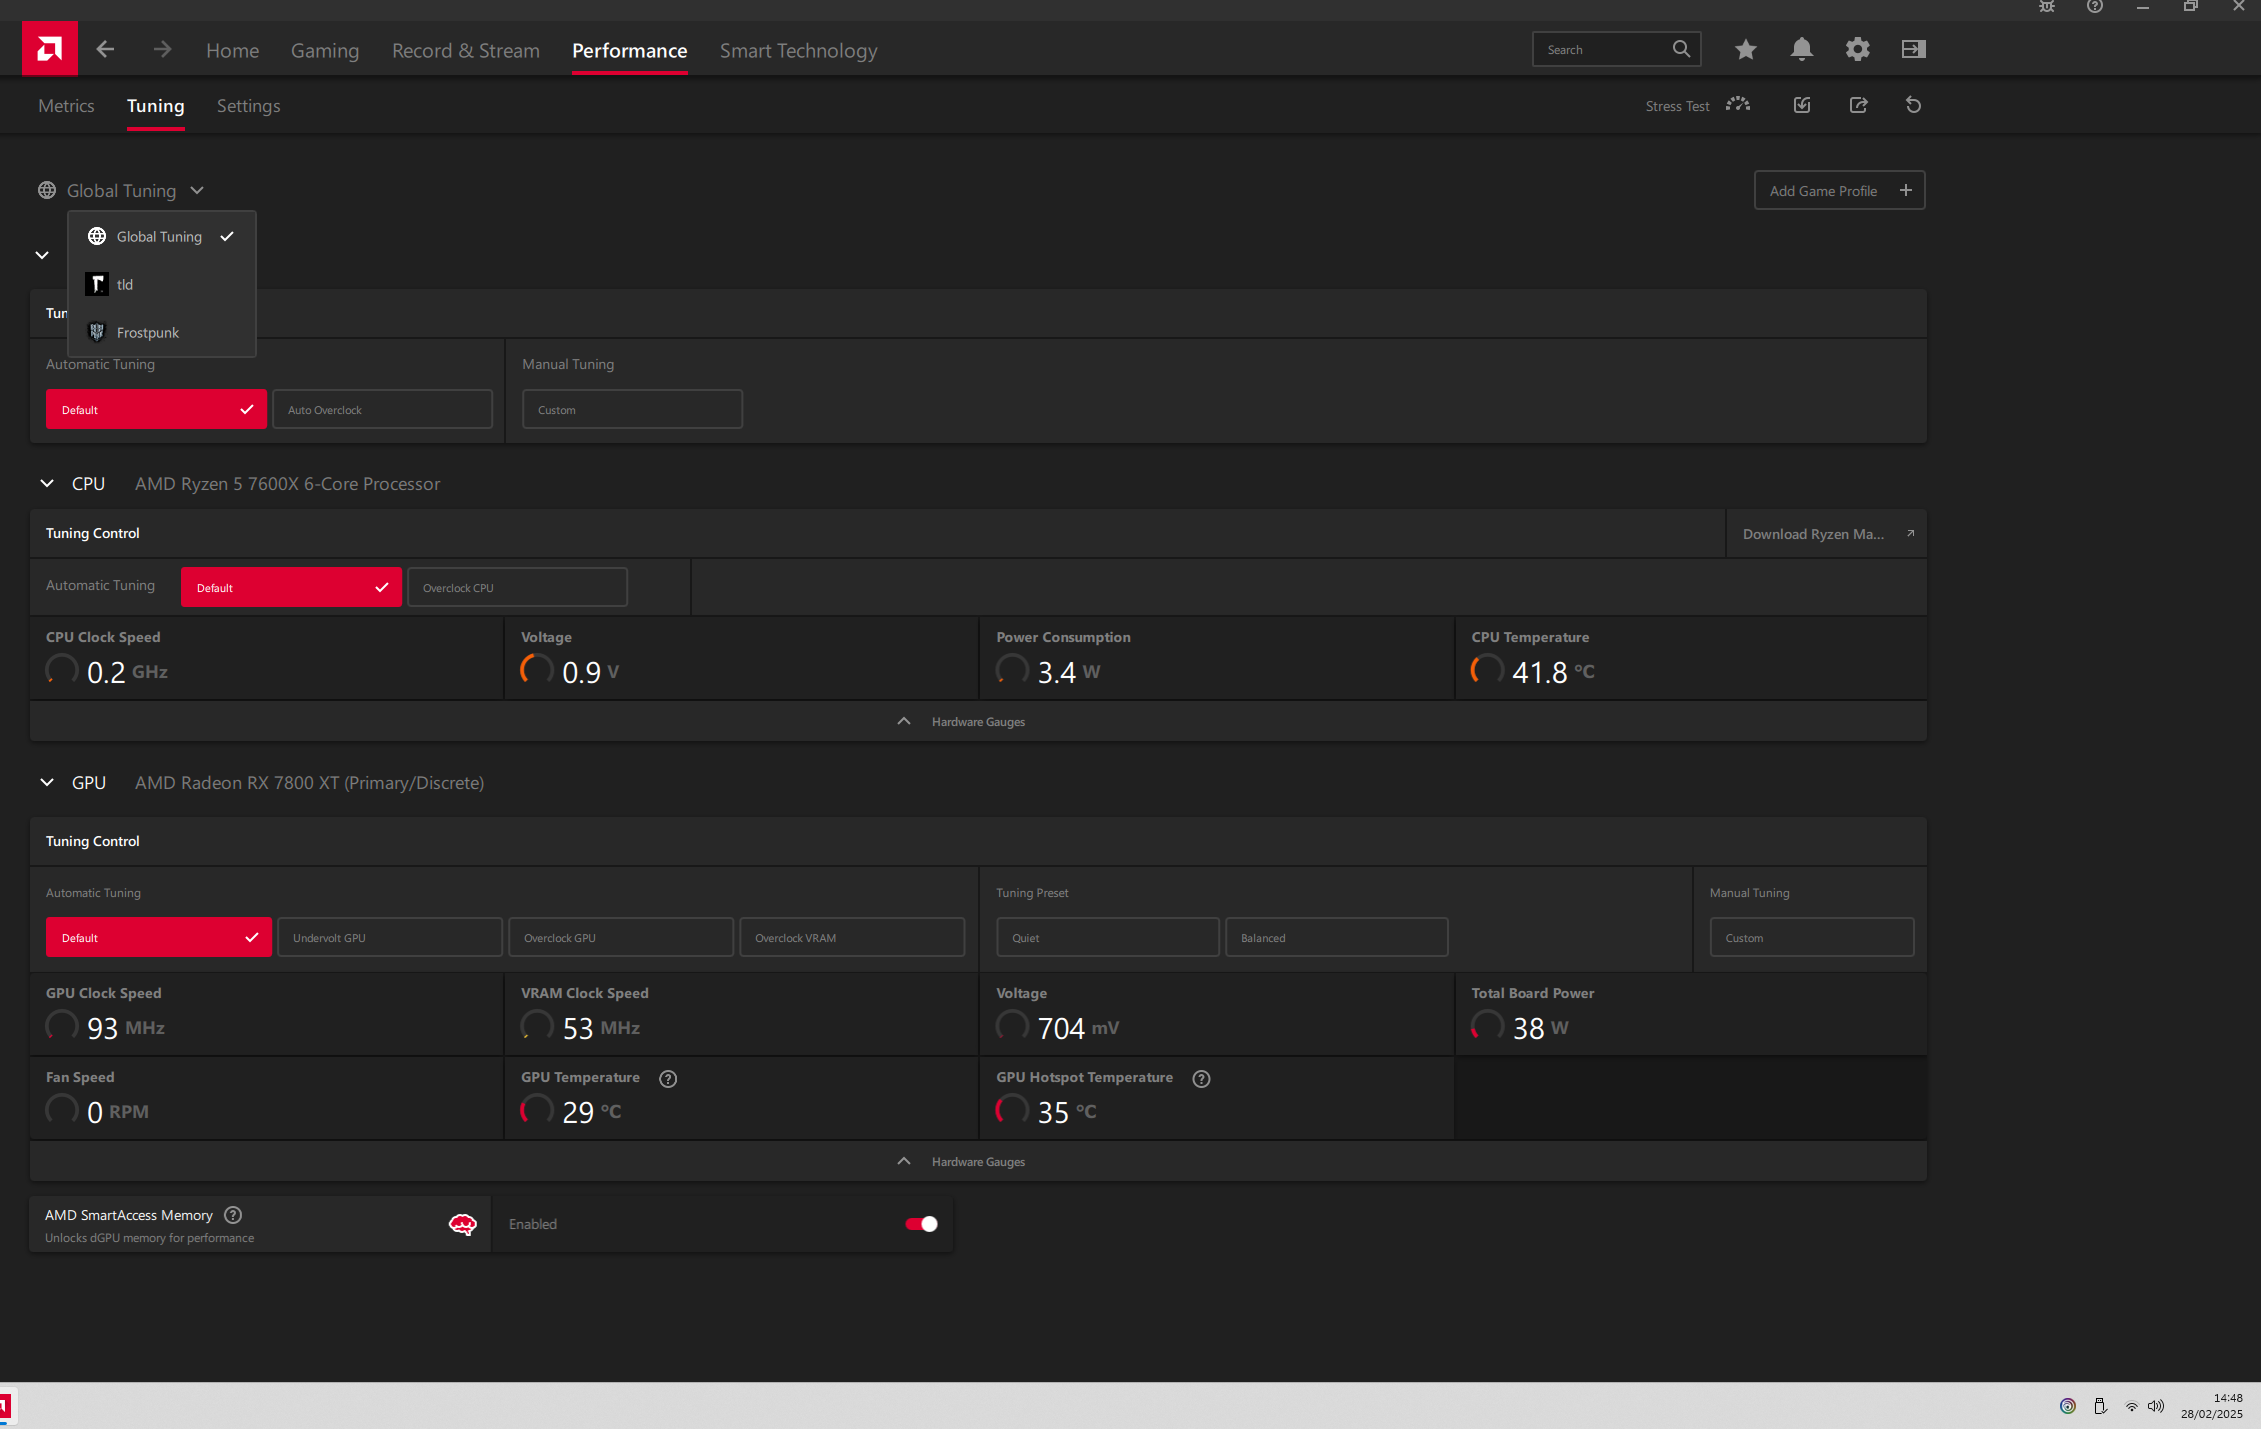Image resolution: width=2261 pixels, height=1429 pixels.
Task: Click the AMD logo icon
Action: tap(49, 49)
